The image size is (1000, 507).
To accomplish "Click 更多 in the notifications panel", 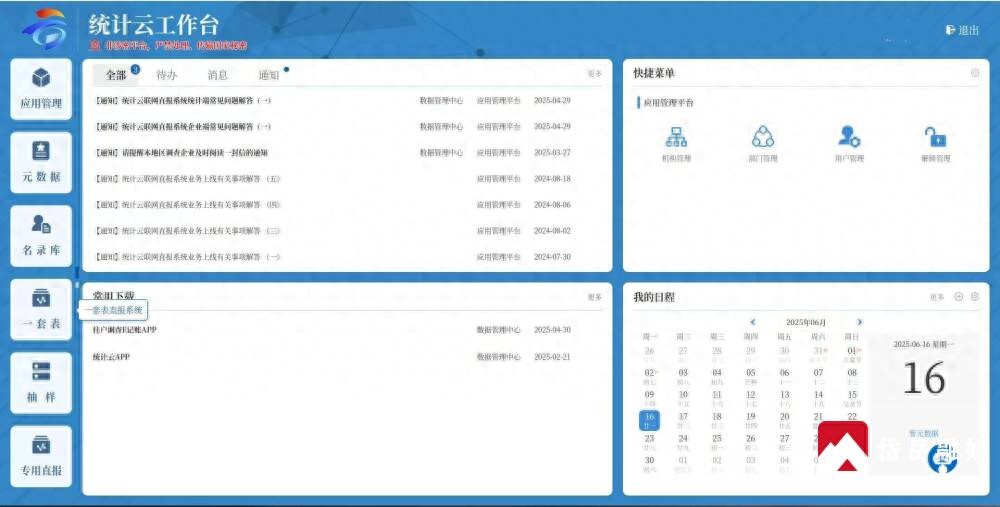I will pyautogui.click(x=594, y=74).
